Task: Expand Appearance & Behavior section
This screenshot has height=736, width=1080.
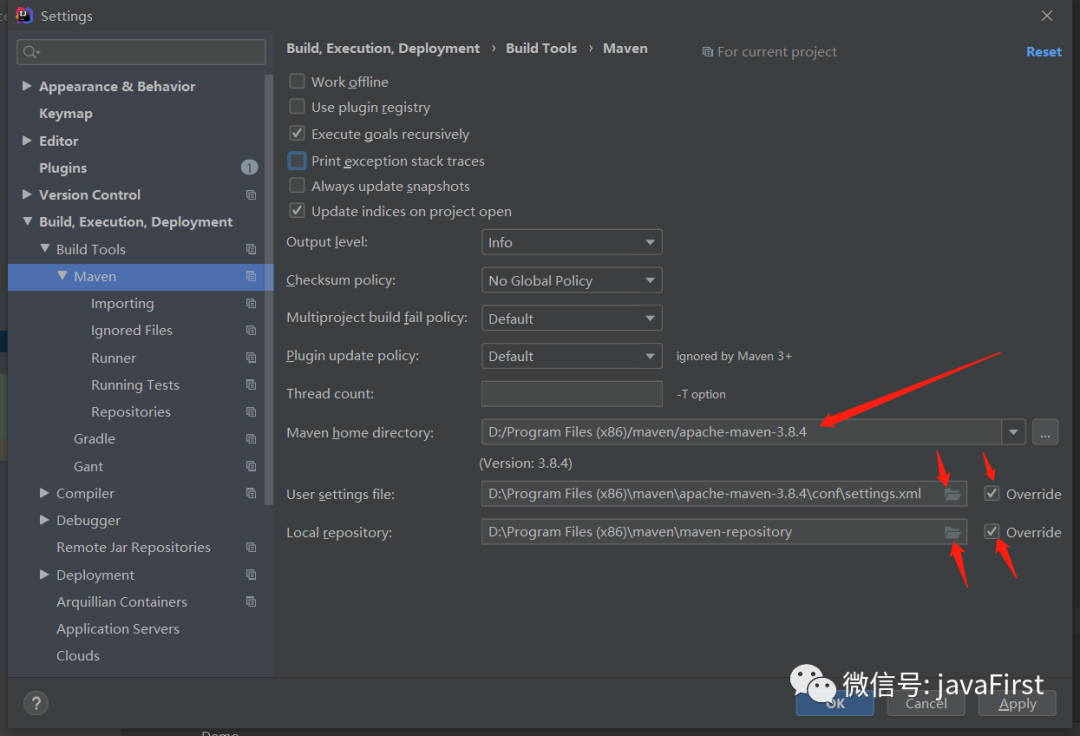Action: (x=27, y=86)
